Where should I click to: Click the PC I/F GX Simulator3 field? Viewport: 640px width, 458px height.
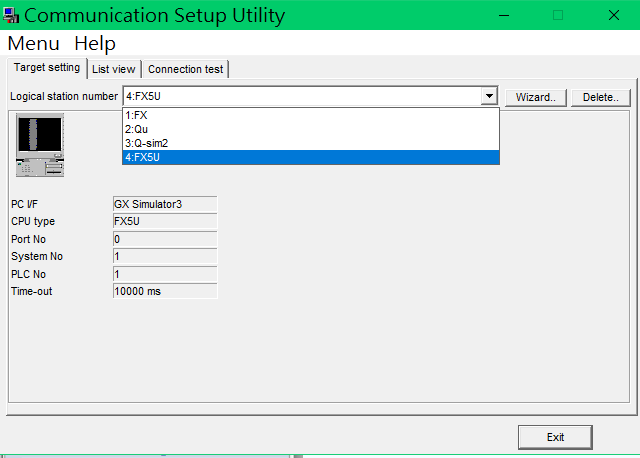coord(164,204)
